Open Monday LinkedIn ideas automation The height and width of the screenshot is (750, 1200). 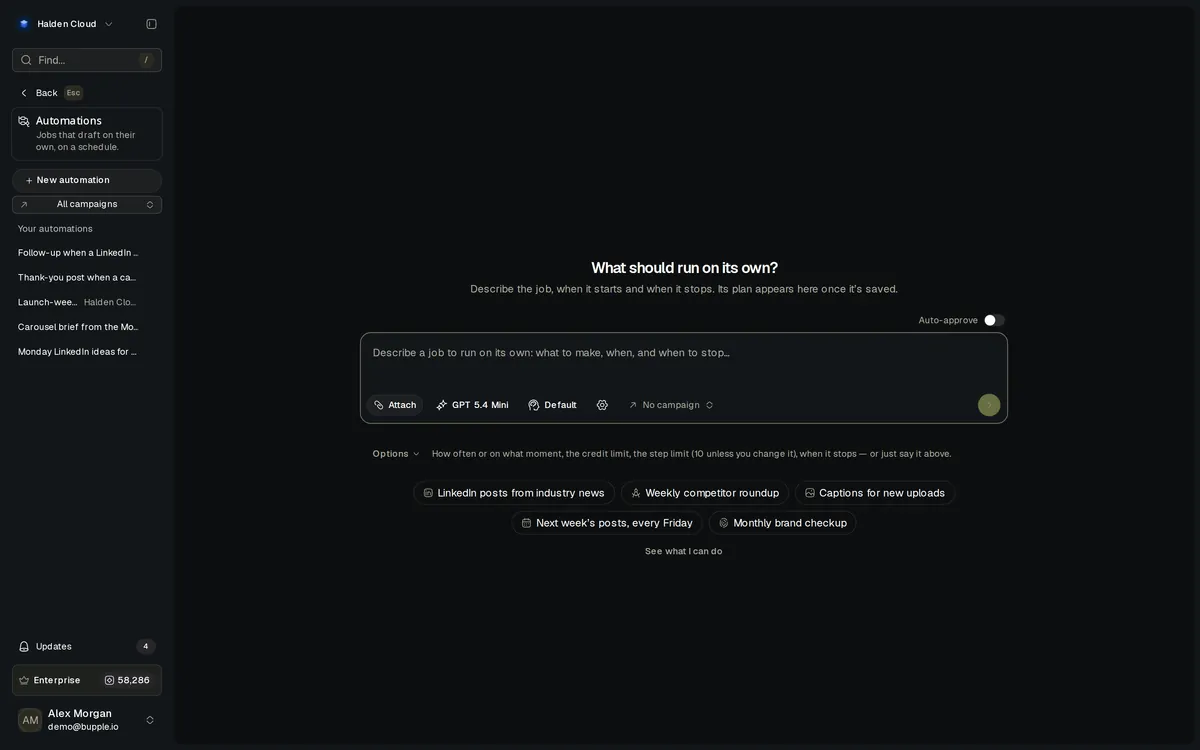coord(78,352)
